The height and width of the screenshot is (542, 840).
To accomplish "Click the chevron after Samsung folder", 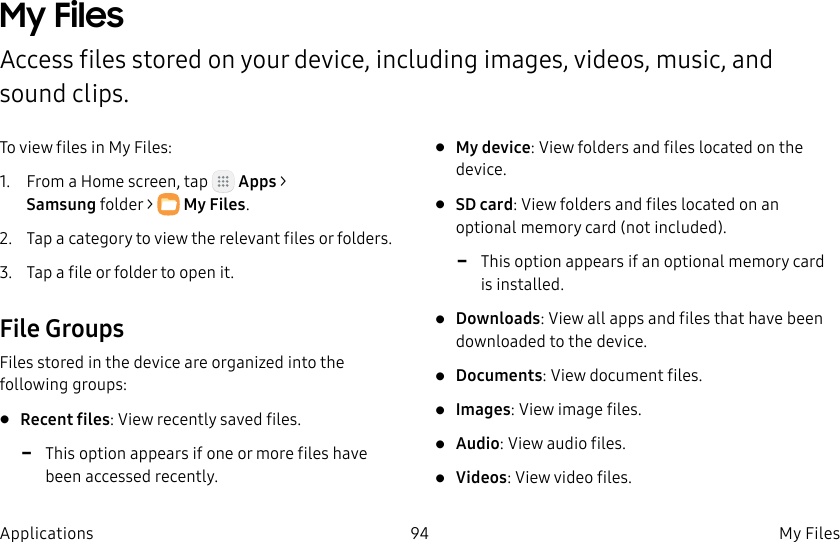I will (149, 205).
